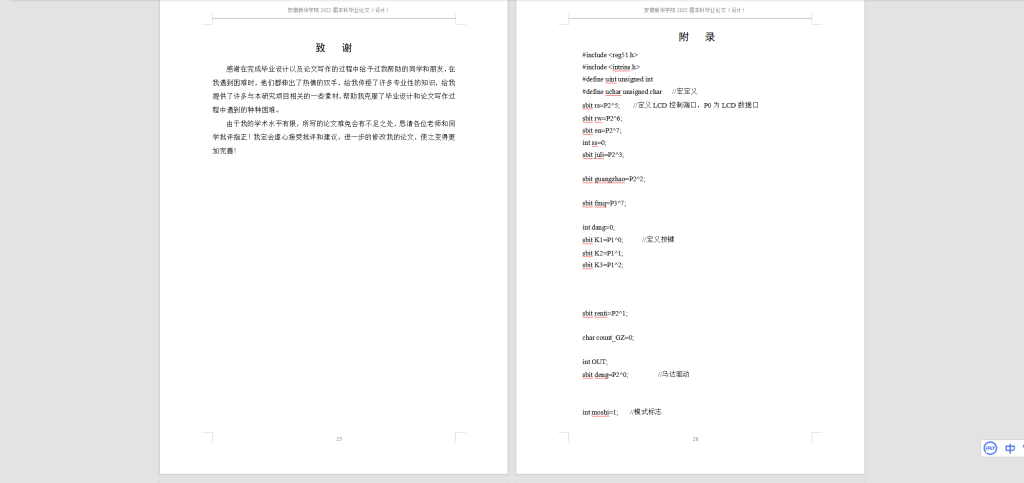
Task: Click page number 26 in the footer
Action: coord(696,439)
